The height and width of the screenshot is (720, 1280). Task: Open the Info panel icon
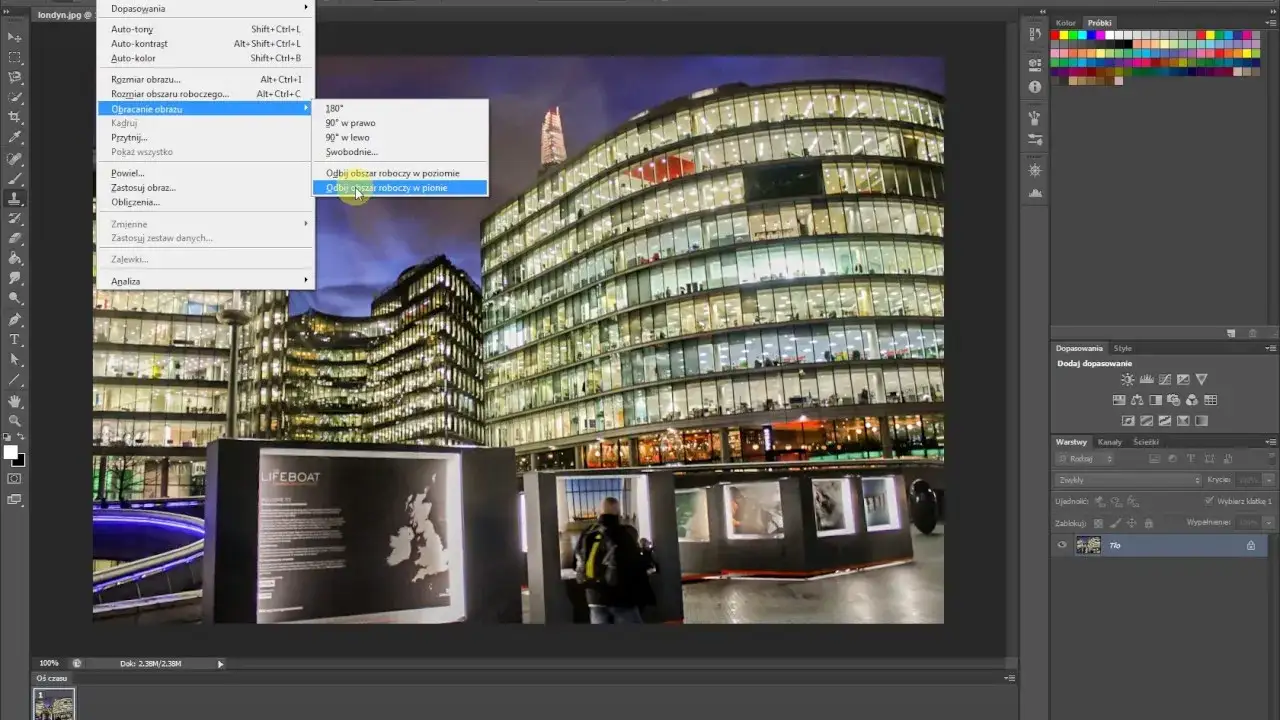(1035, 87)
